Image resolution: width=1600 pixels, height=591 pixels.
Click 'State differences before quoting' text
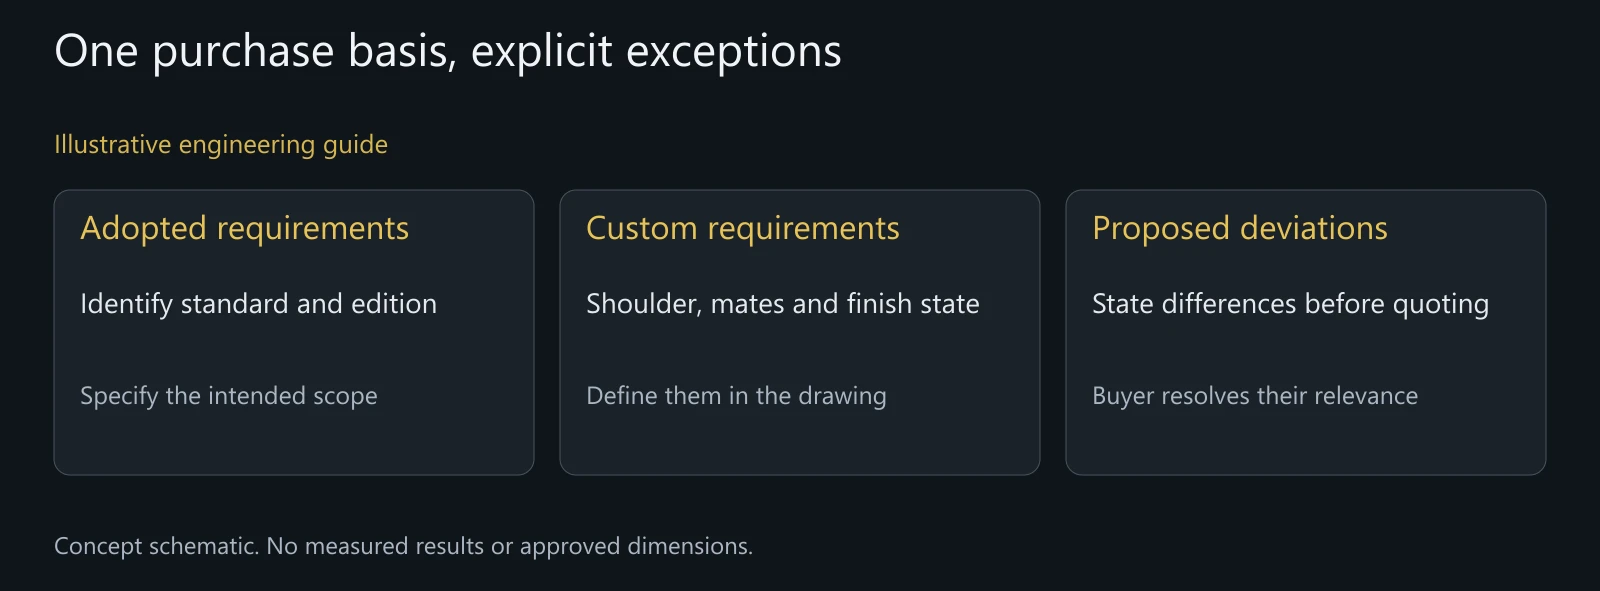click(x=1290, y=304)
